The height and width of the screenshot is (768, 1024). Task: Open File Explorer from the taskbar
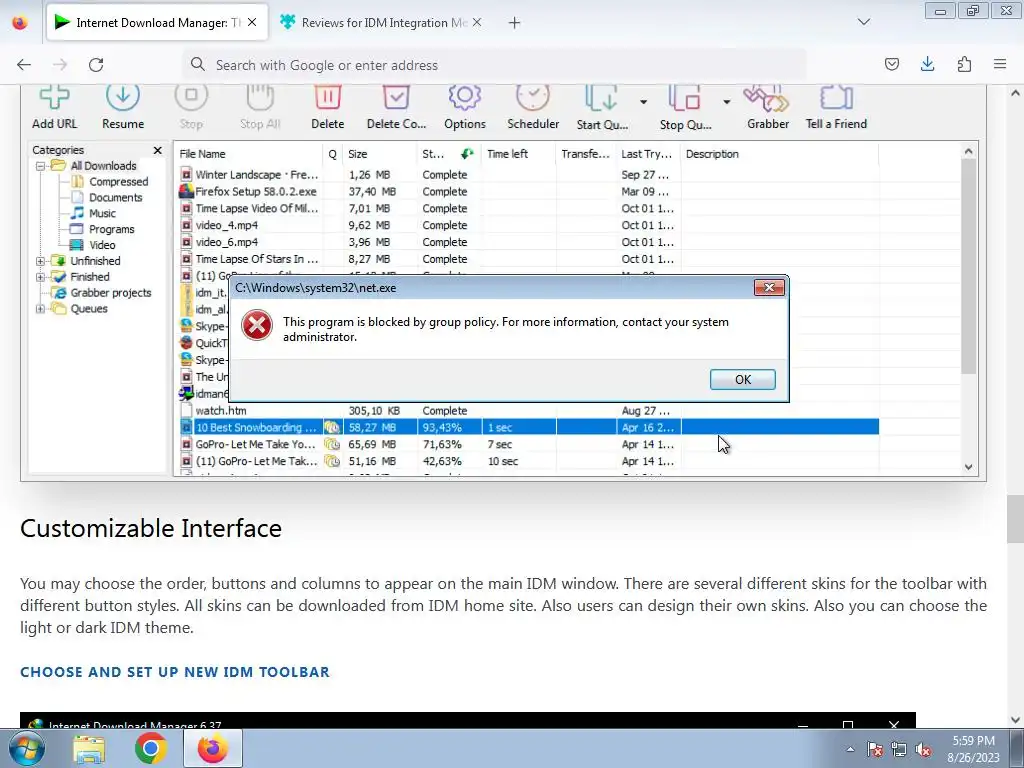[89, 748]
